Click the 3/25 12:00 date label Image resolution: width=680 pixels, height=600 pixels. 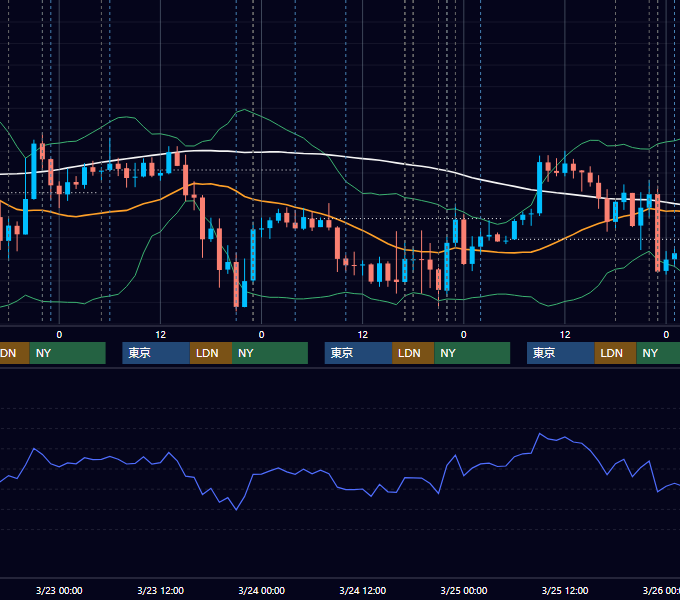[x=565, y=590]
